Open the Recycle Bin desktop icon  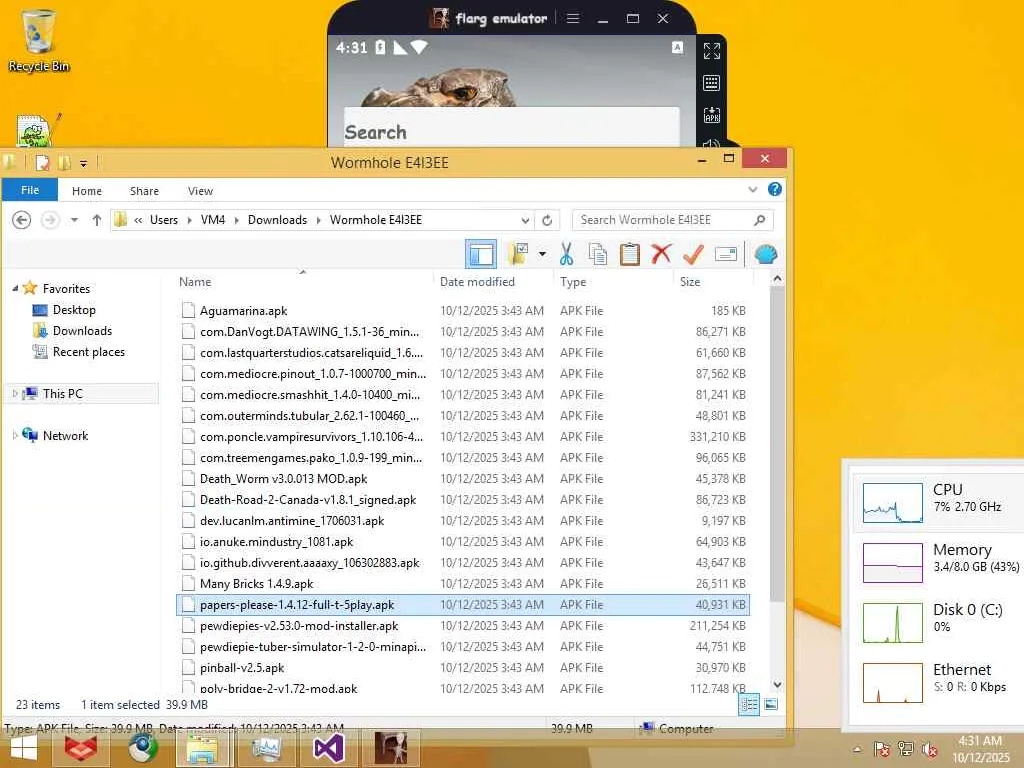click(x=39, y=40)
